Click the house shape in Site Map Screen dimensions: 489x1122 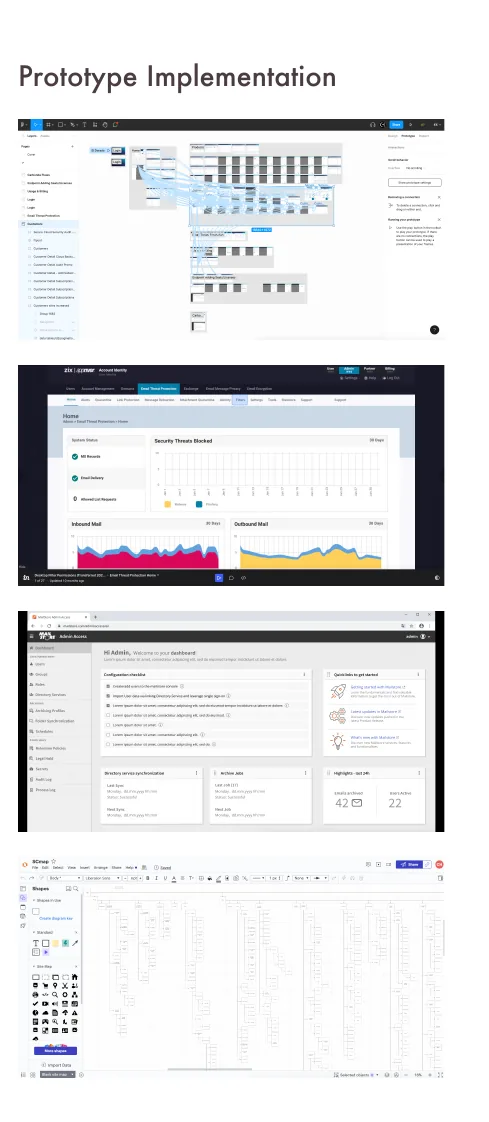74,977
